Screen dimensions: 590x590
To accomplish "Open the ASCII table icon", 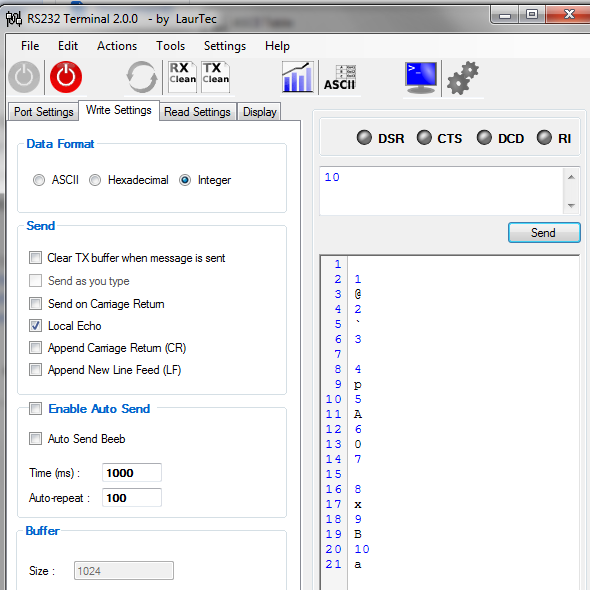I will pyautogui.click(x=340, y=78).
